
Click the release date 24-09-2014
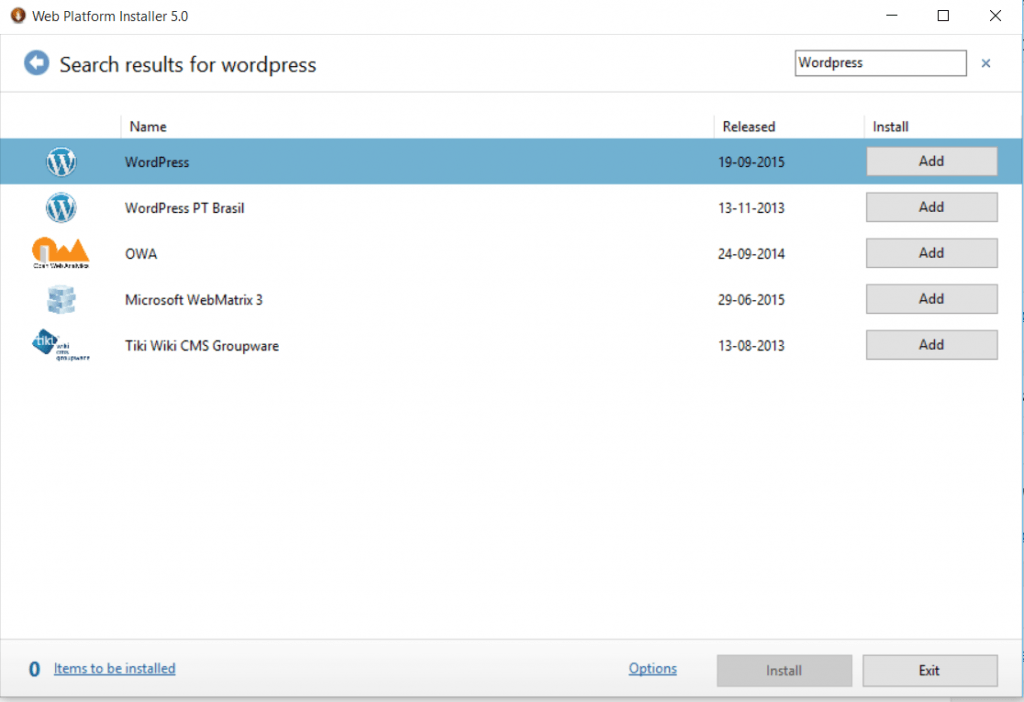click(751, 254)
